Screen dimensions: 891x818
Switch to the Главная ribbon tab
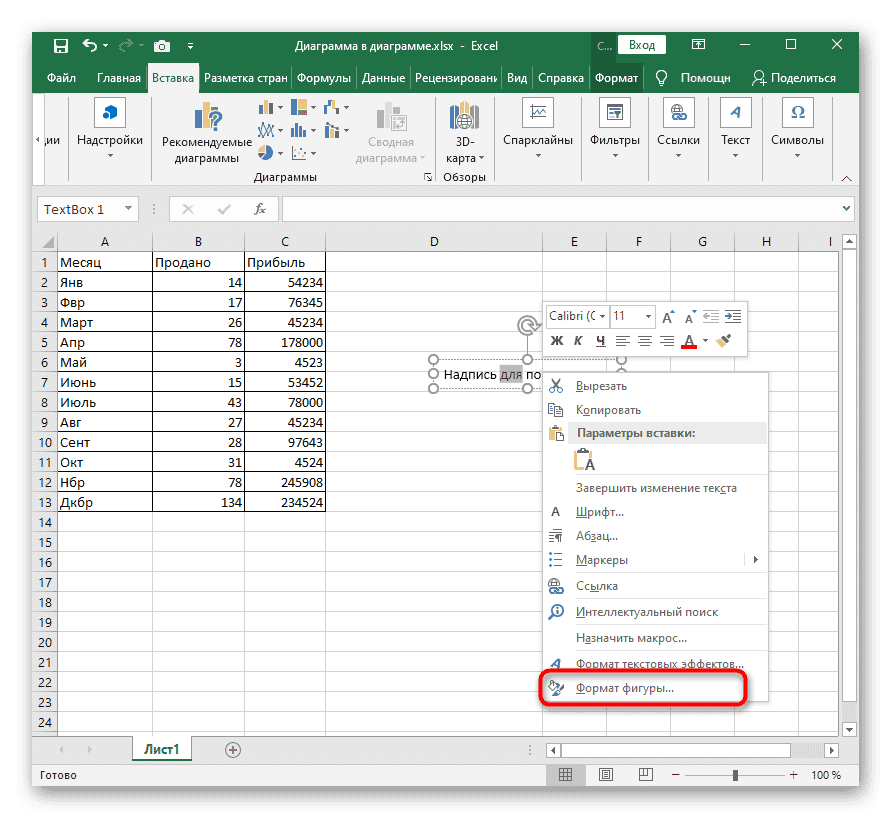pos(118,78)
